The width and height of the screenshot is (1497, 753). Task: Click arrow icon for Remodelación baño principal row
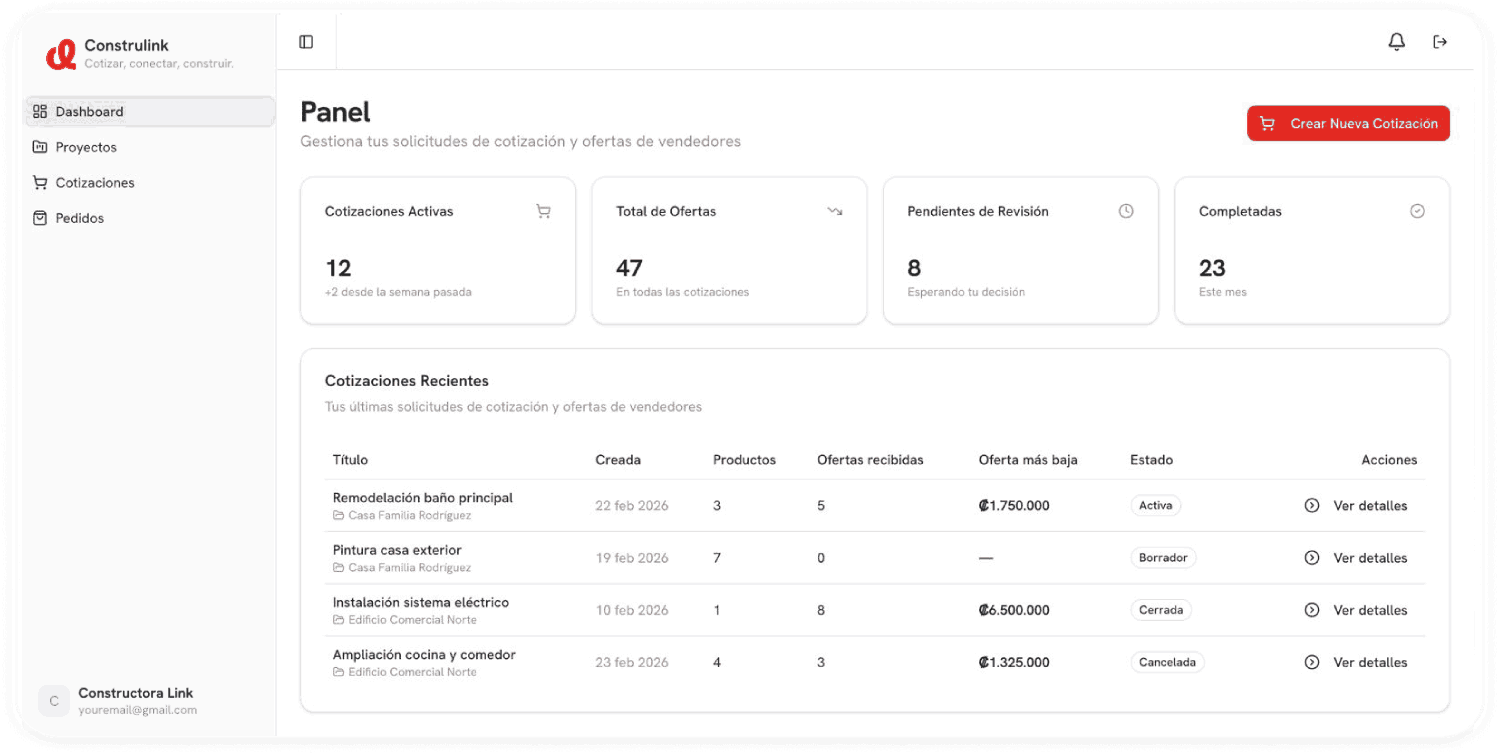point(1312,506)
